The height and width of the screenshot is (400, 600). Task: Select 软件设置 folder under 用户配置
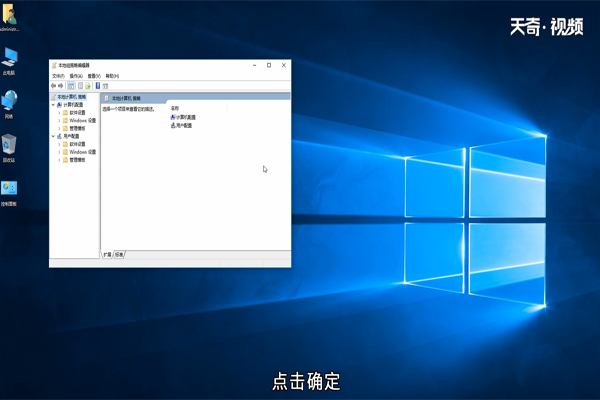pyautogui.click(x=74, y=144)
